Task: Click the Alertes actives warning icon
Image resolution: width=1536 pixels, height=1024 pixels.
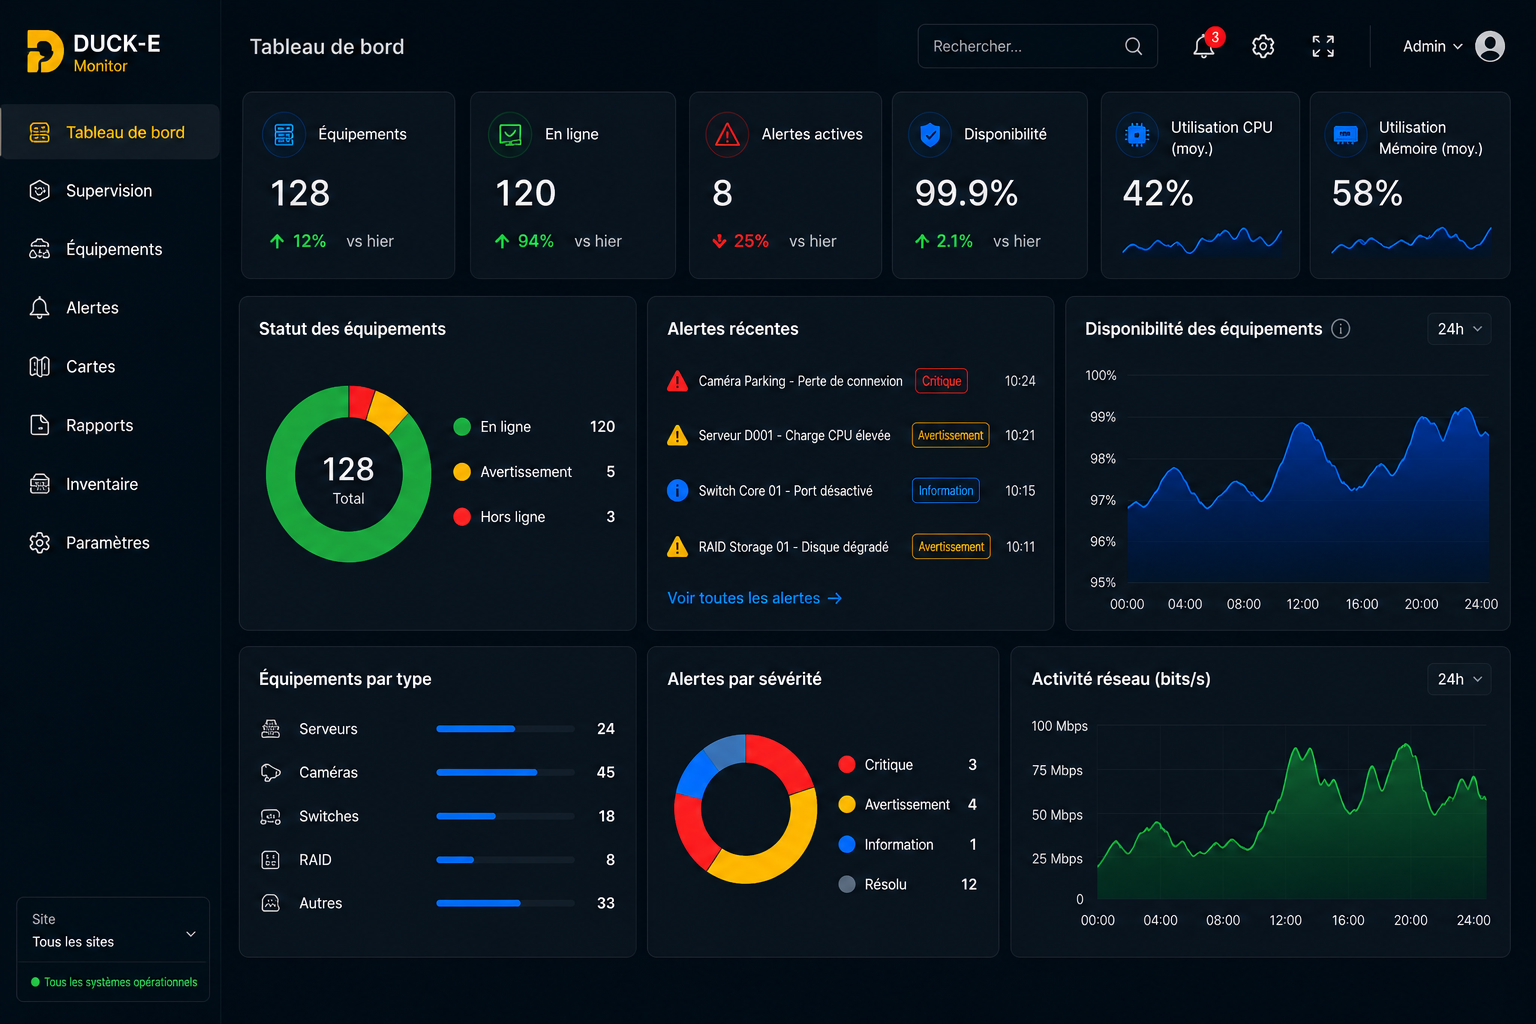Action: [727, 134]
